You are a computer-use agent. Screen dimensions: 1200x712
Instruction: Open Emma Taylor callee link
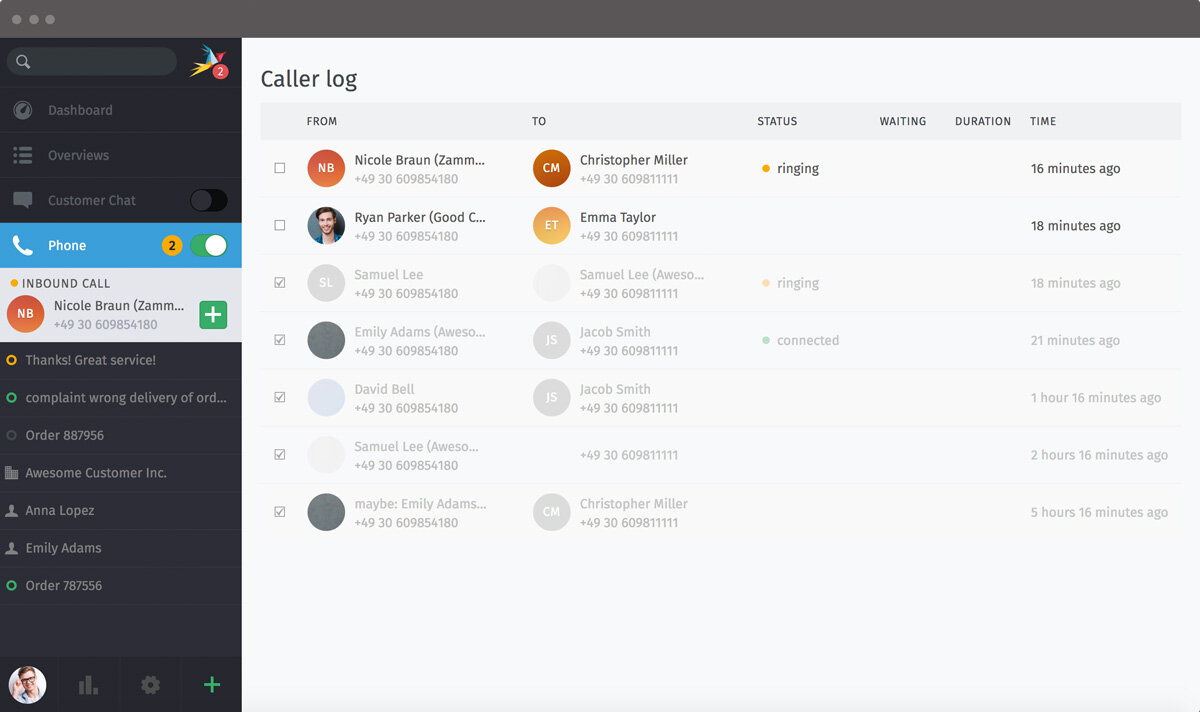(618, 217)
